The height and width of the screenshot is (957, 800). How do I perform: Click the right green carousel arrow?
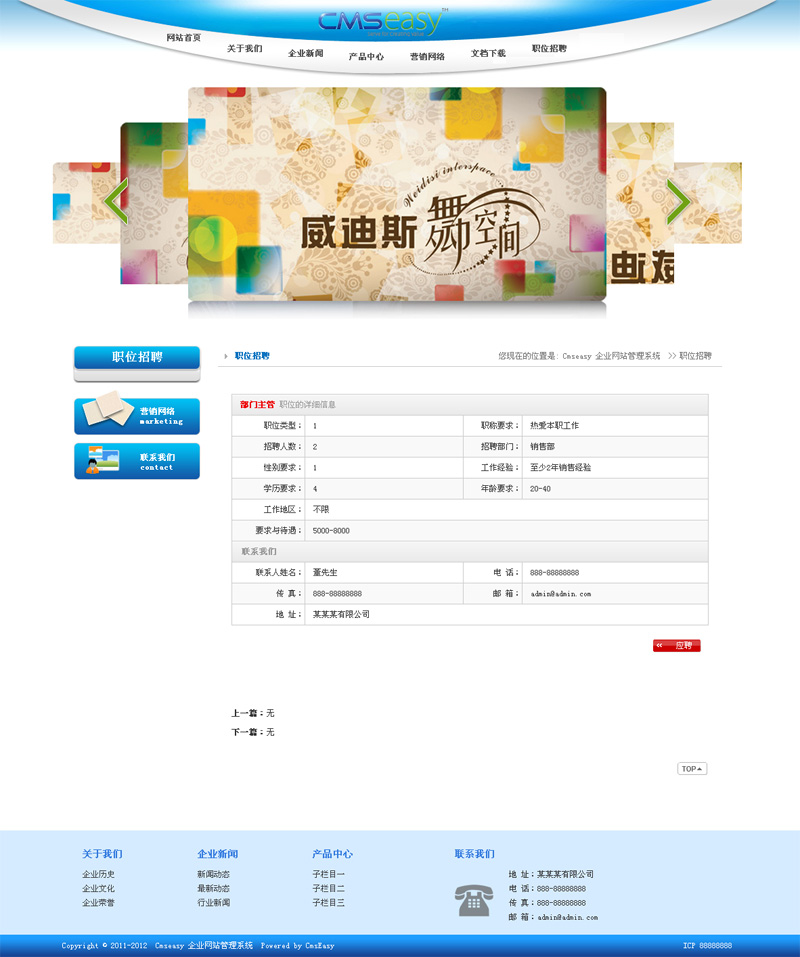(x=678, y=202)
